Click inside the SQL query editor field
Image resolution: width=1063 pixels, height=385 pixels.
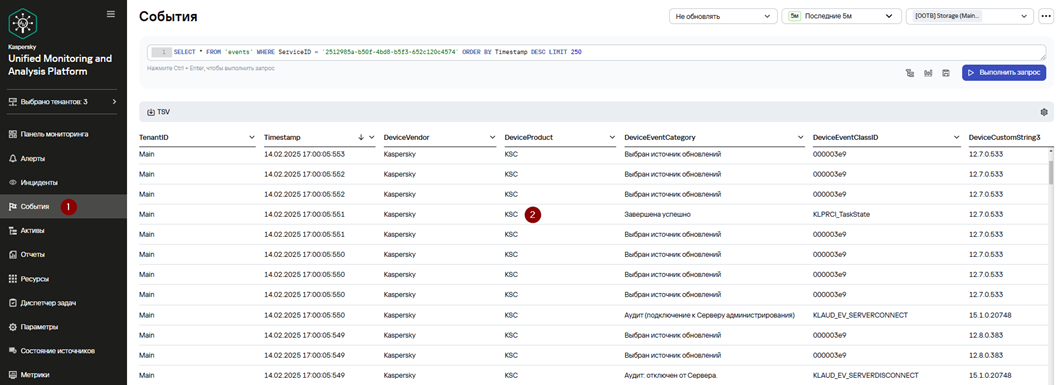click(597, 52)
